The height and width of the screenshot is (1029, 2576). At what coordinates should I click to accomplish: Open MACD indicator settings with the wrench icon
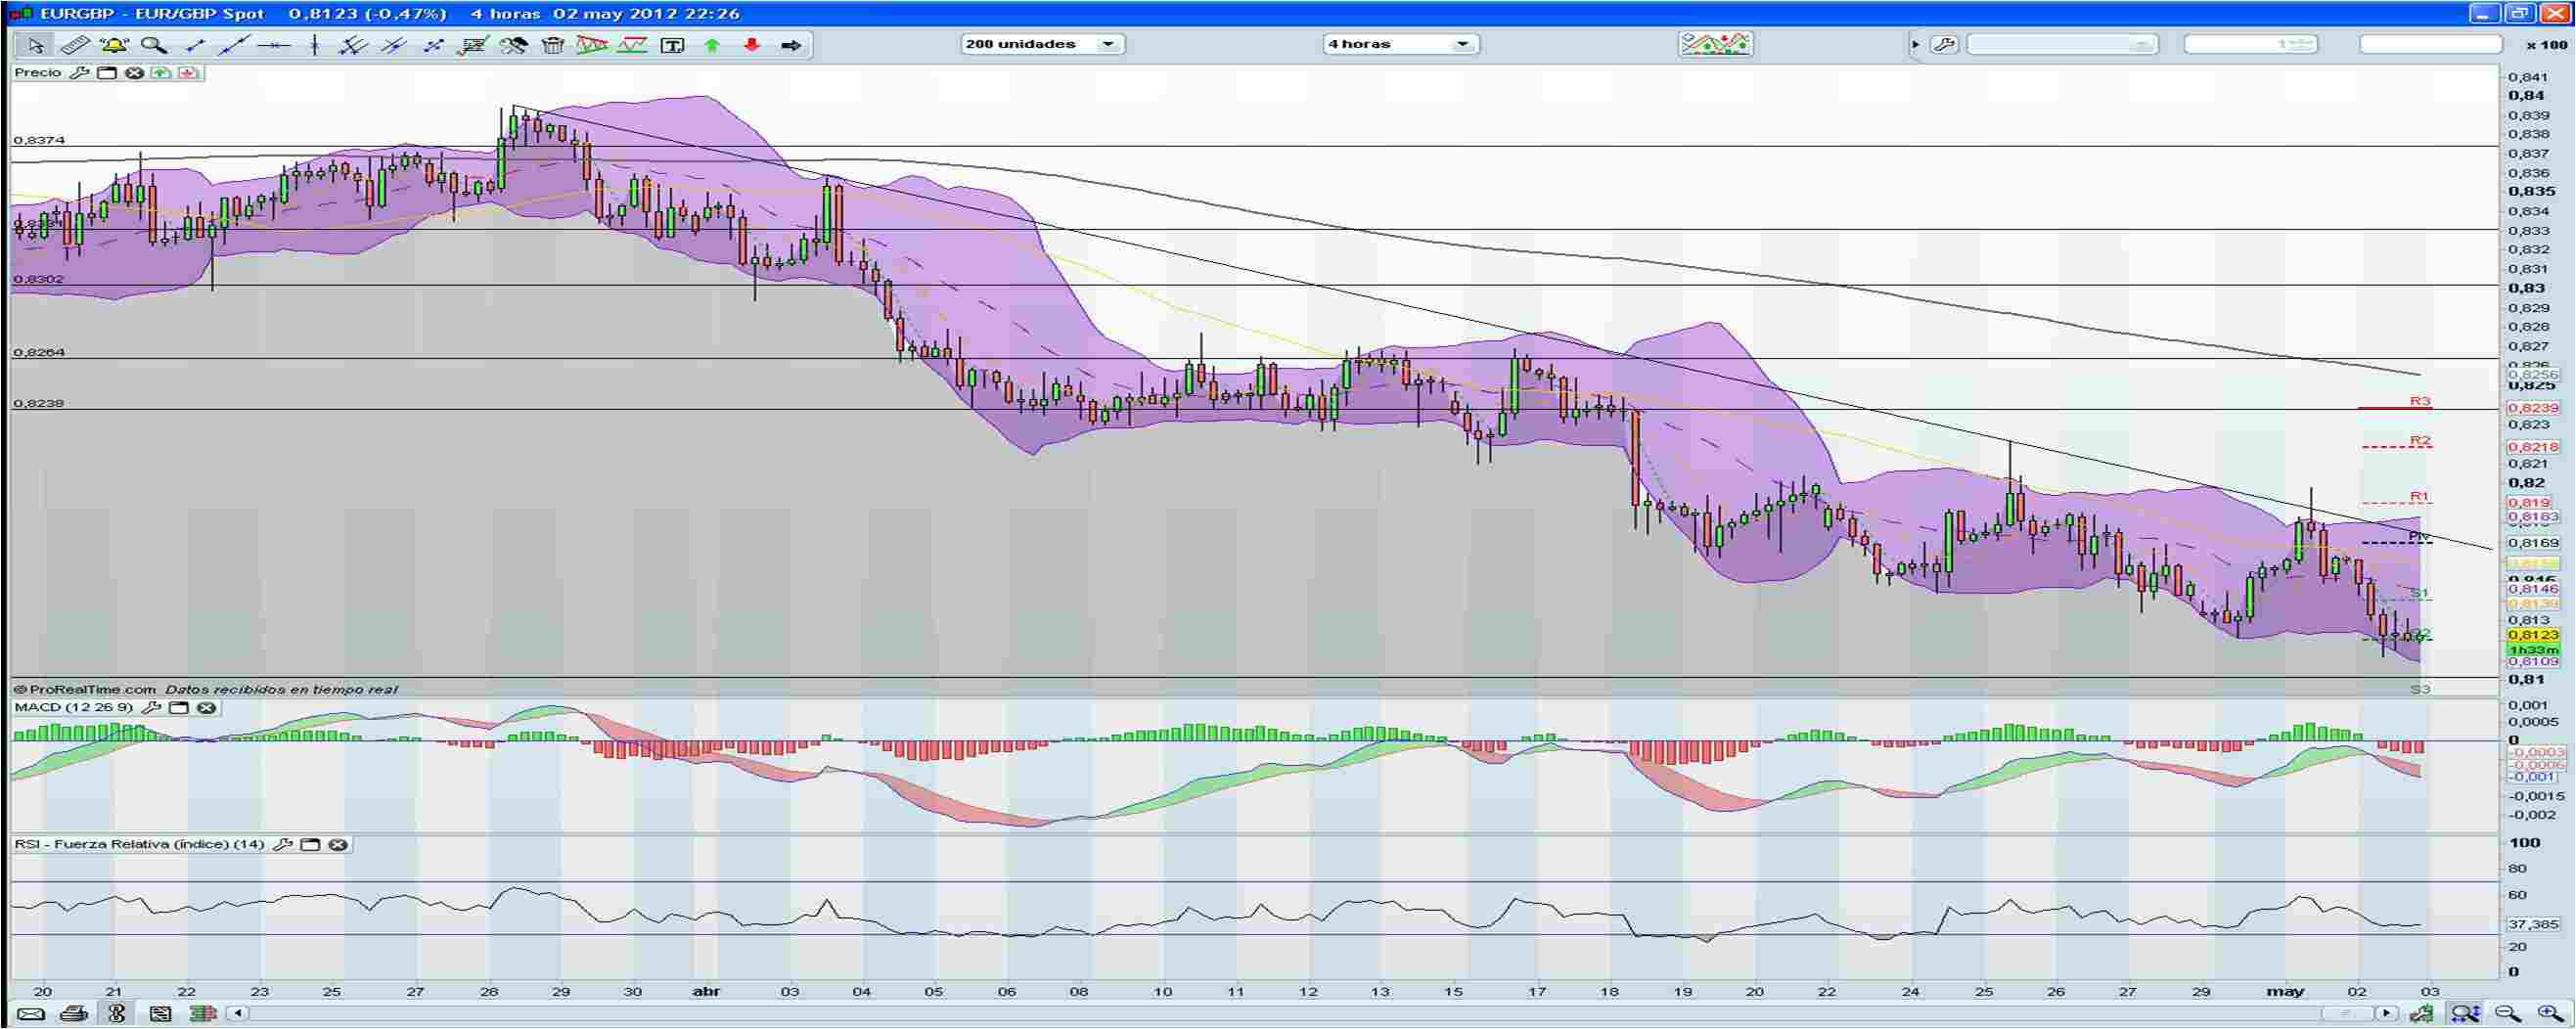pyautogui.click(x=152, y=708)
